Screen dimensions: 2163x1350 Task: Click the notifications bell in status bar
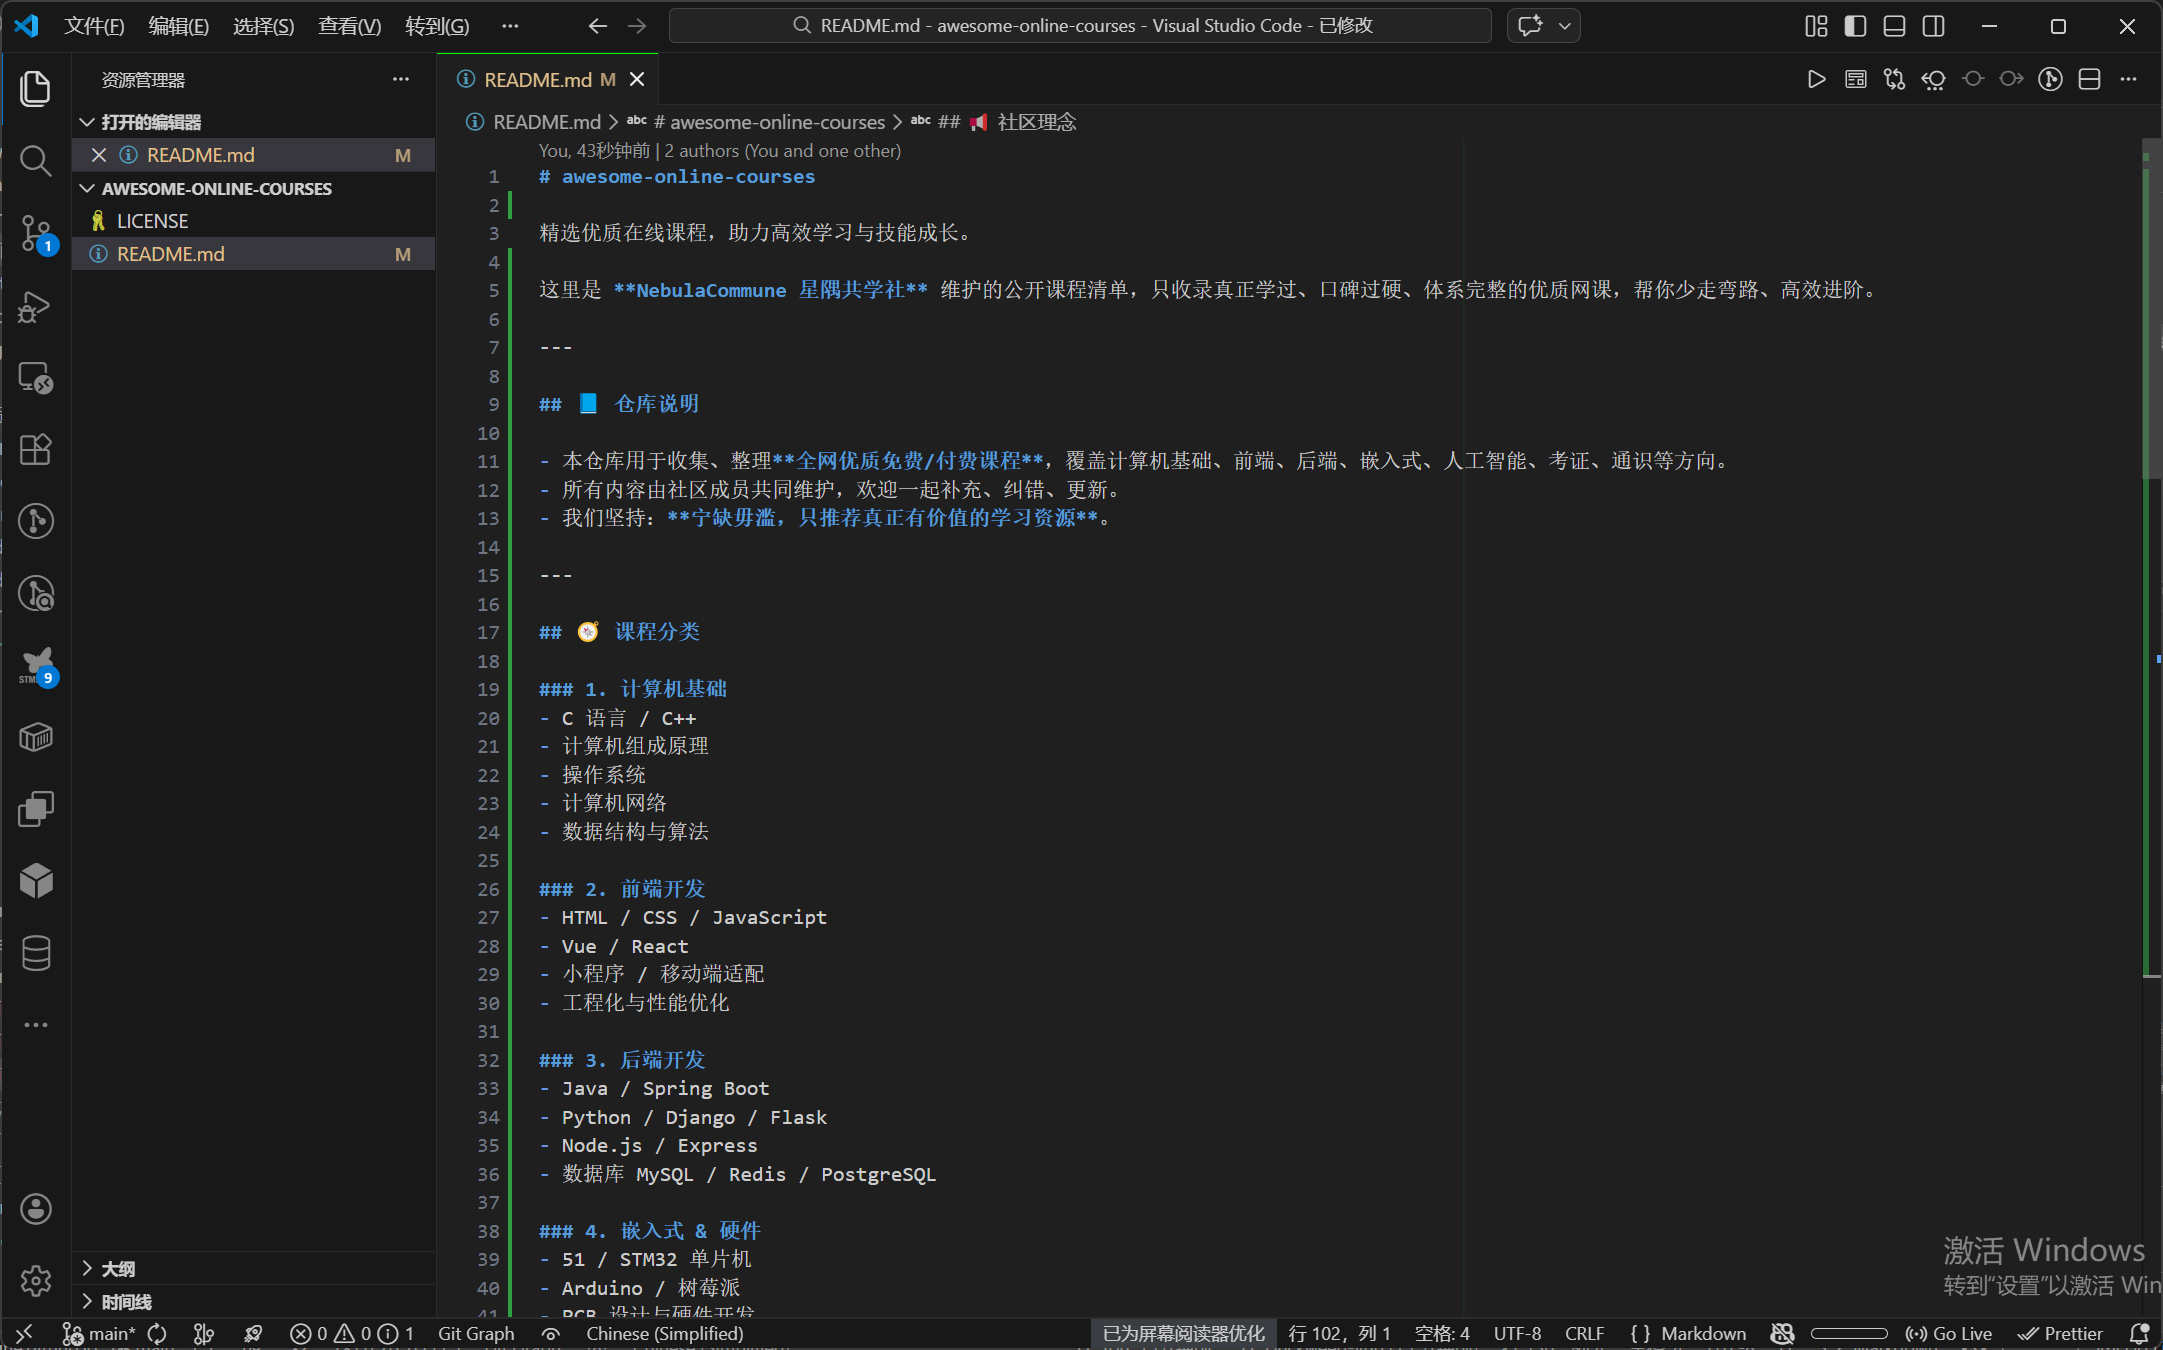point(2139,1334)
